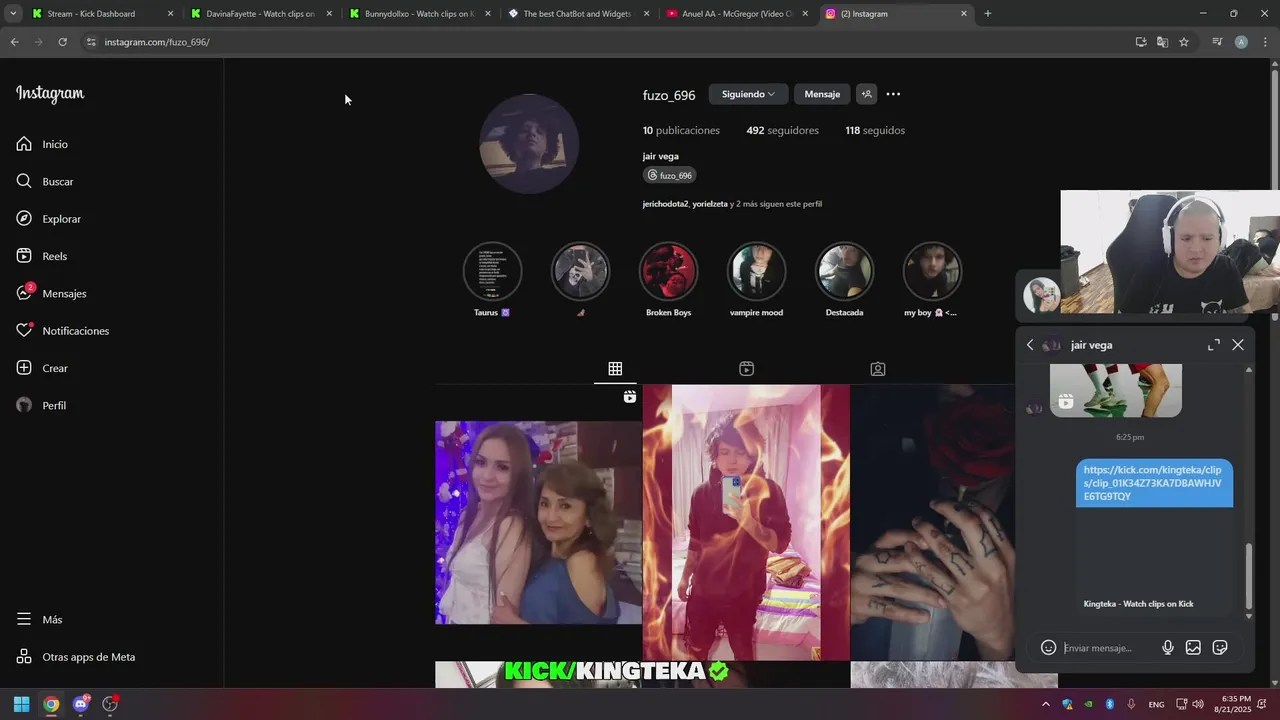Open the shared reel preview in chat
This screenshot has width=1280, height=720.
coord(1115,391)
